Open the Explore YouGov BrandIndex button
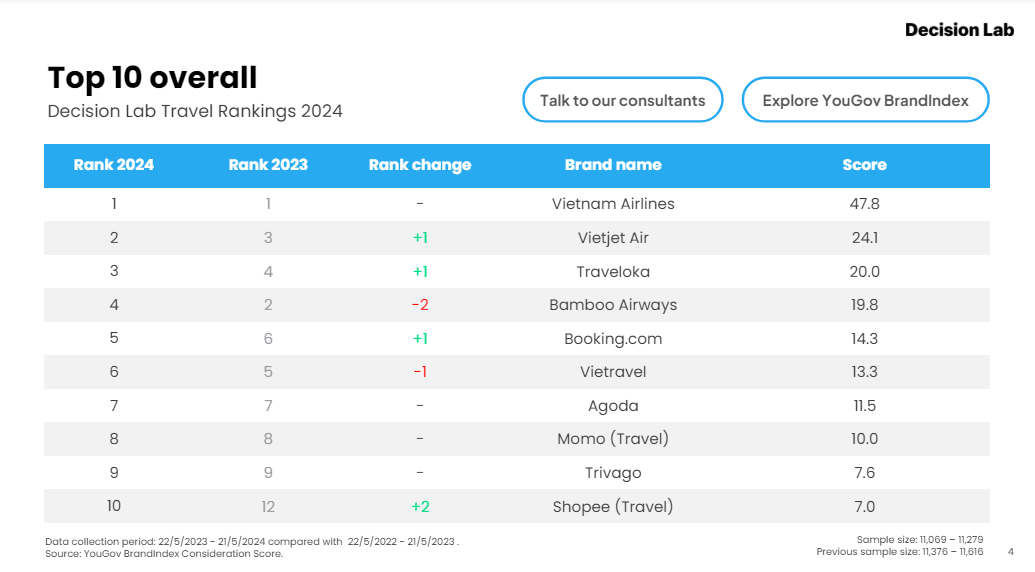Image resolution: width=1035 pixels, height=572 pixels. (x=866, y=100)
